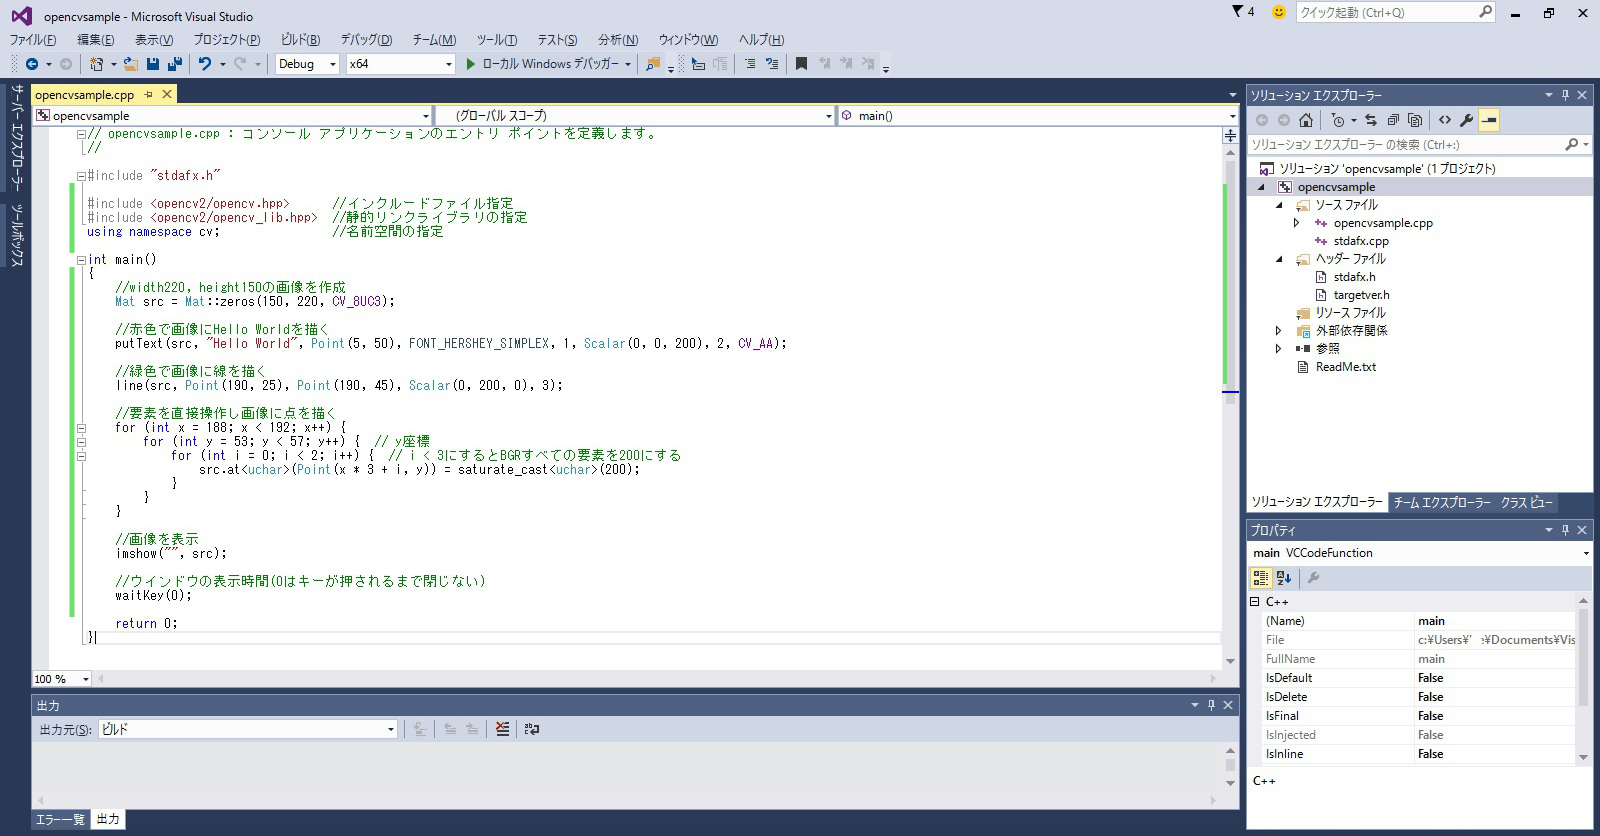Click the Home icon in Solution Explorer
Viewport: 1600px width, 836px height.
pyautogui.click(x=1306, y=120)
